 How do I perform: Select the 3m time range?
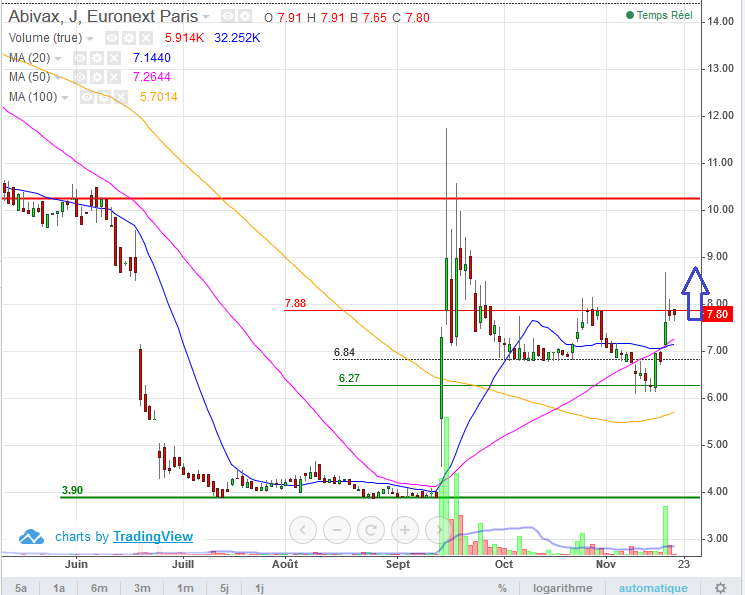tap(142, 588)
